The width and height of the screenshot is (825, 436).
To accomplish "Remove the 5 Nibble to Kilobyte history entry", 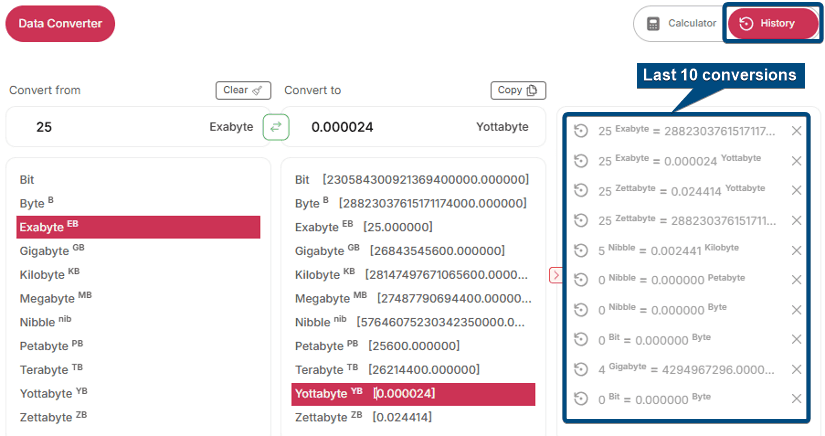I will click(x=796, y=250).
